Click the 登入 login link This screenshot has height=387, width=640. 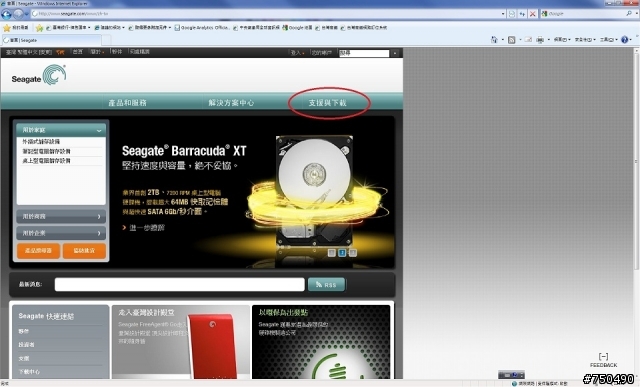coord(296,53)
